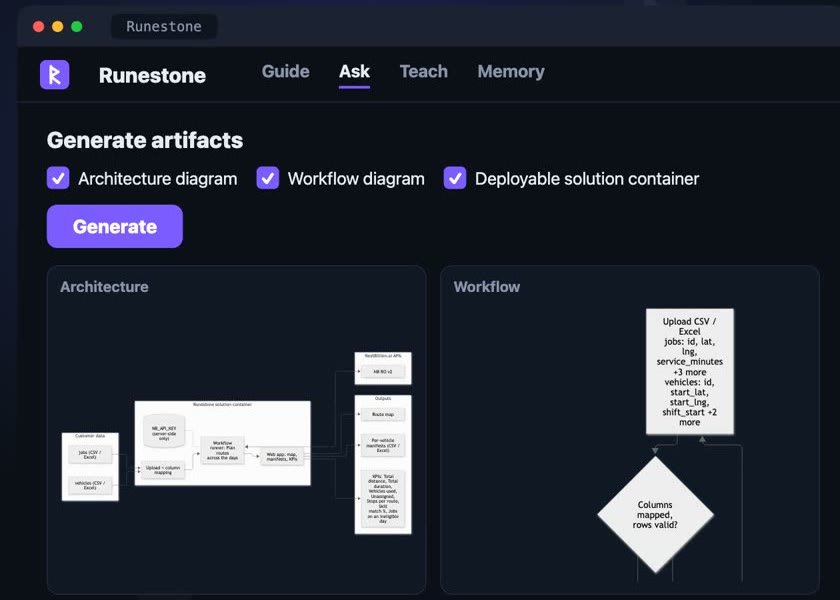The width and height of the screenshot is (840, 600).
Task: Click the Runestone brand name in header
Action: click(152, 75)
